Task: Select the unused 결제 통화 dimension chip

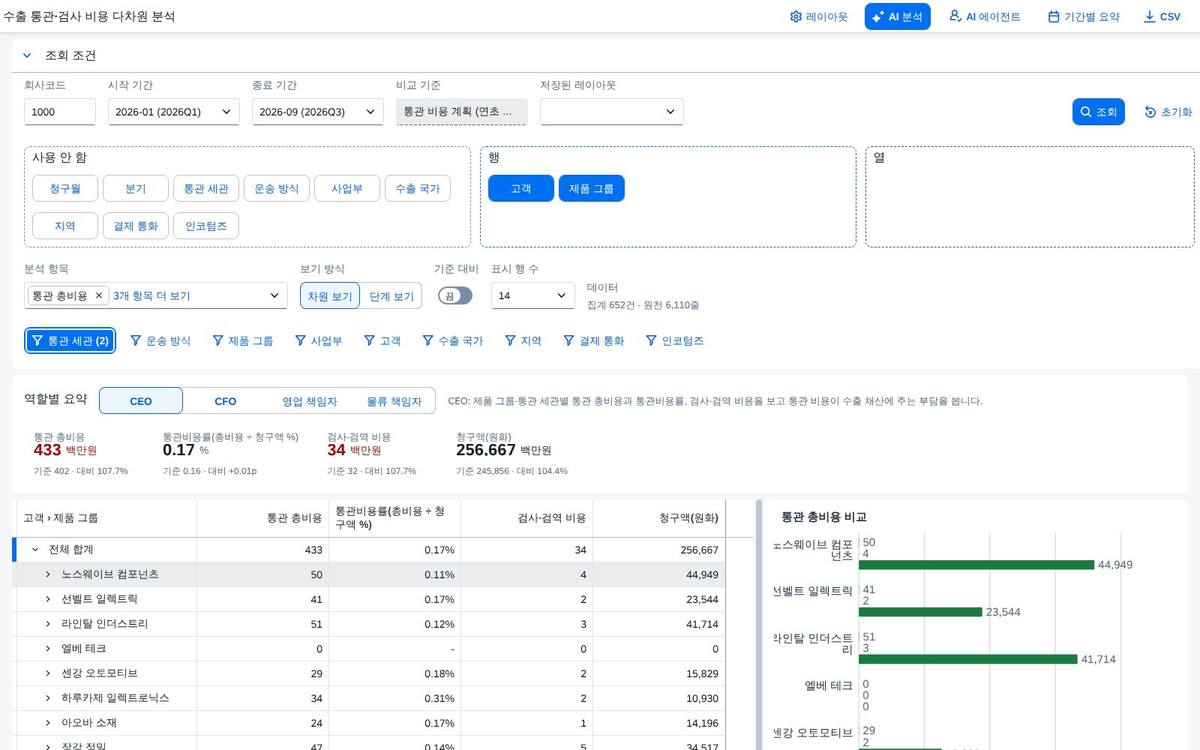Action: (135, 226)
